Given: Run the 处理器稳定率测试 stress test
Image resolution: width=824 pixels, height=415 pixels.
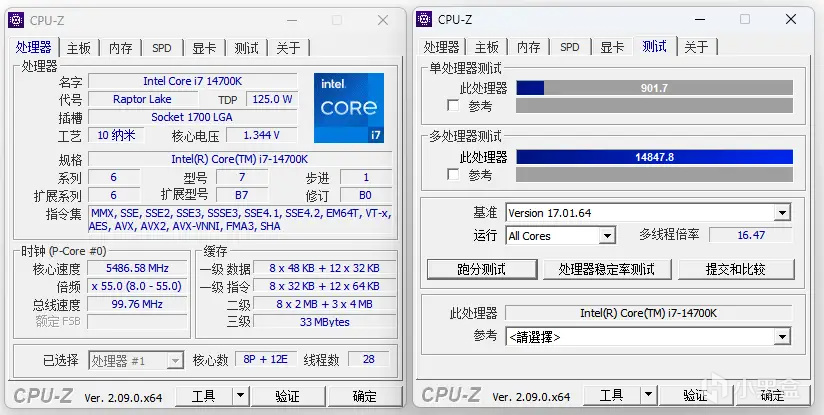Looking at the screenshot, I should (607, 269).
